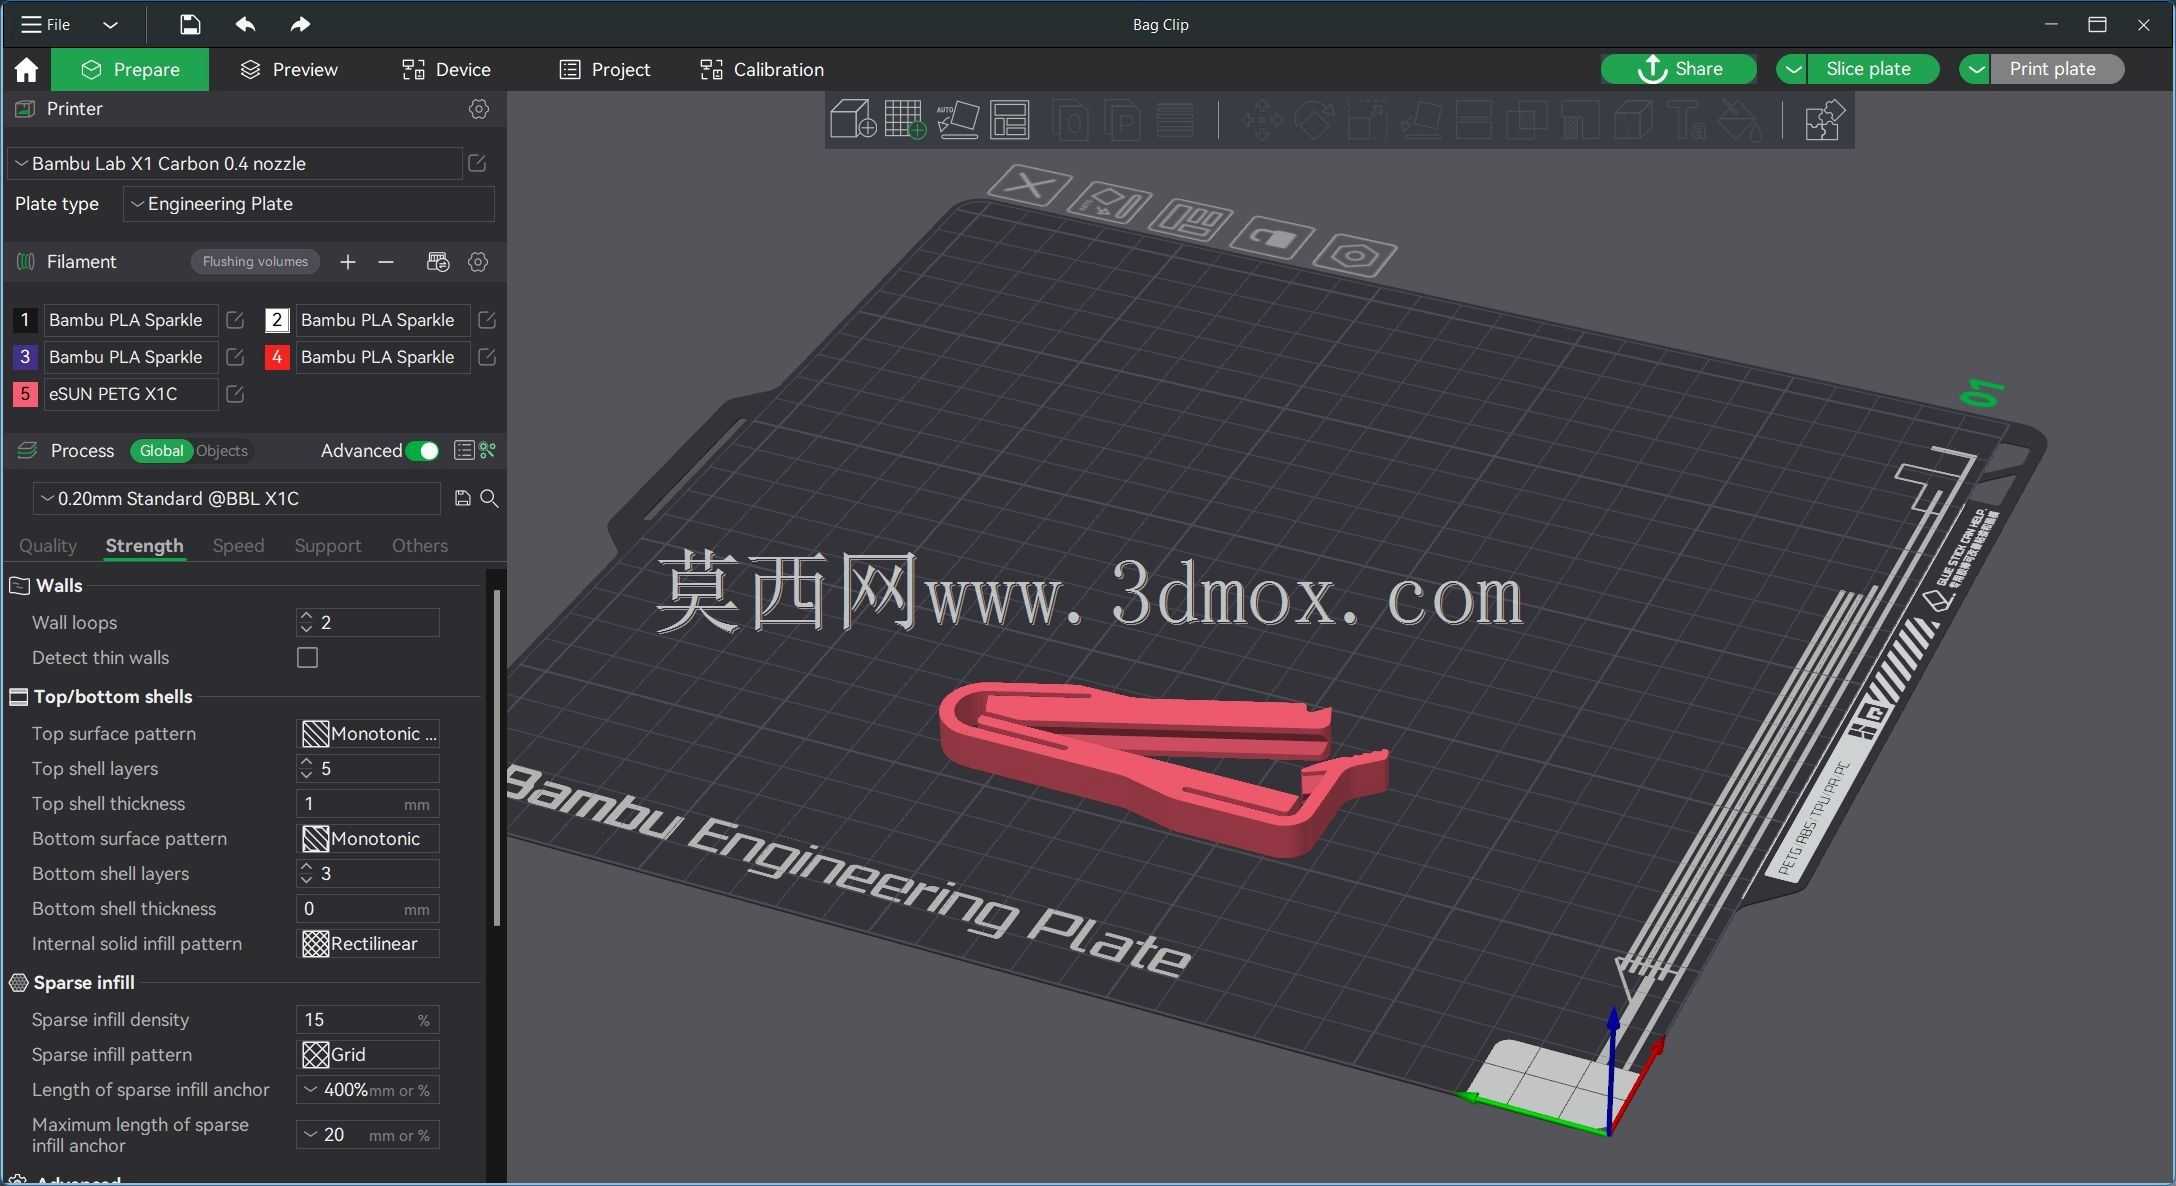Open Sparse infill pattern Grid dropdown
The height and width of the screenshot is (1186, 2176).
(x=369, y=1055)
